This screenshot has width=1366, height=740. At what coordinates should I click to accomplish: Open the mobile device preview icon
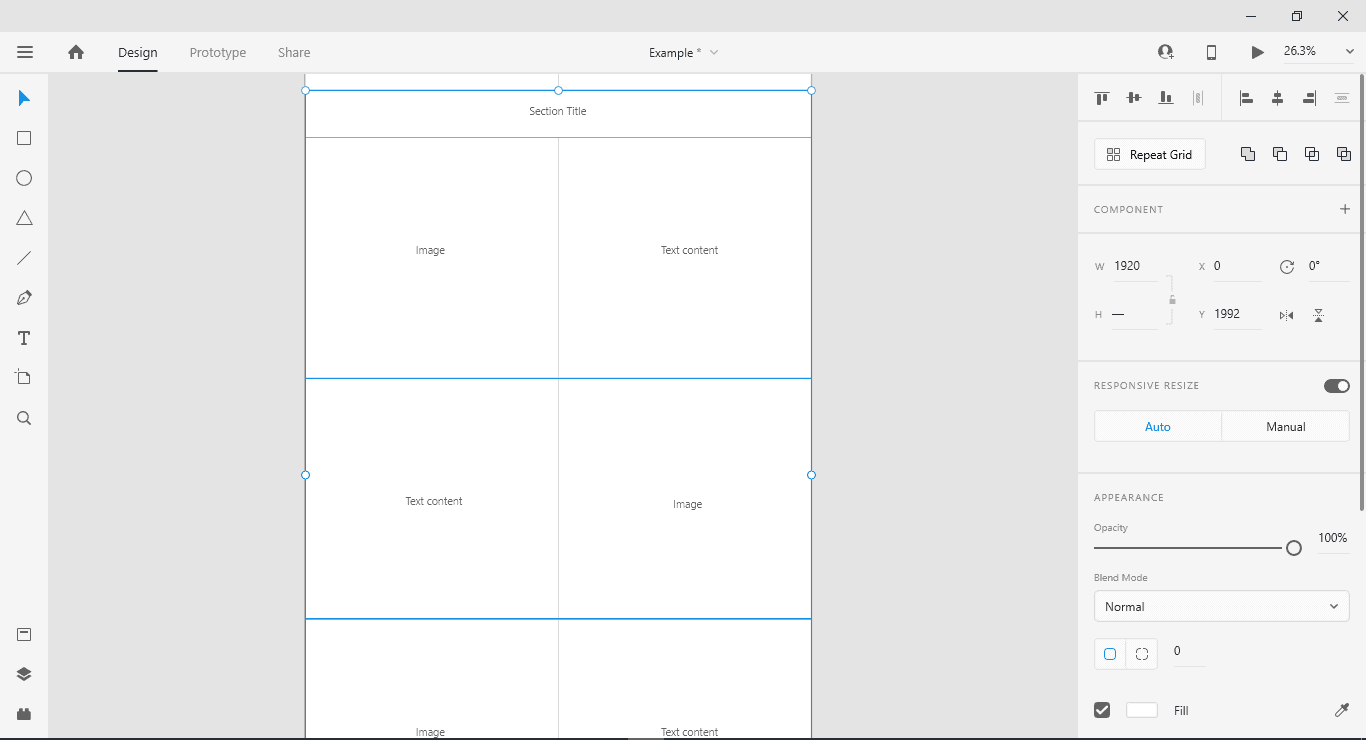point(1211,52)
